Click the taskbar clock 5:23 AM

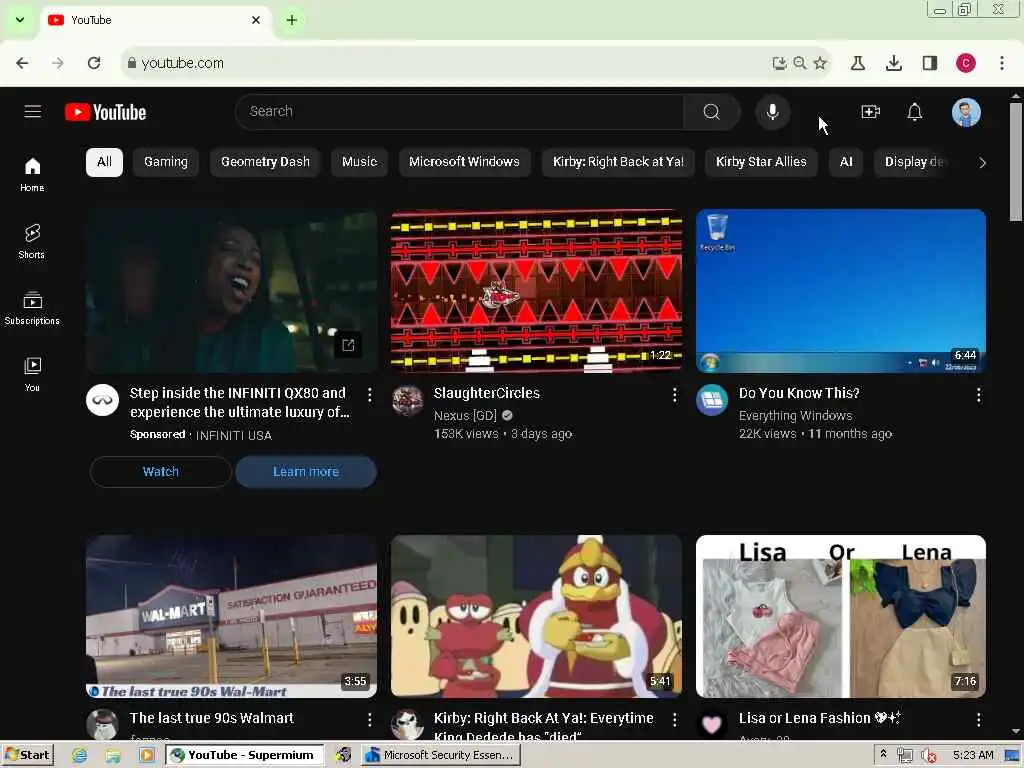point(973,755)
